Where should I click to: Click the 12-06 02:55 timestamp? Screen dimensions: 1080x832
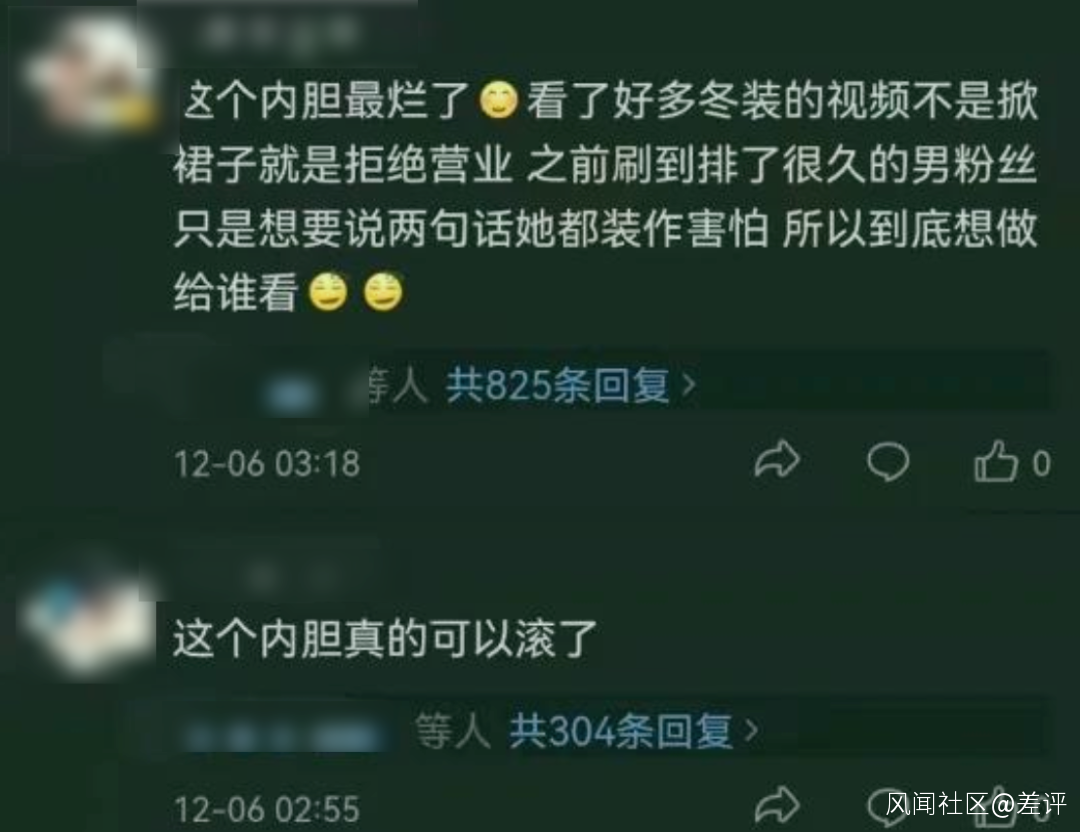pos(267,809)
